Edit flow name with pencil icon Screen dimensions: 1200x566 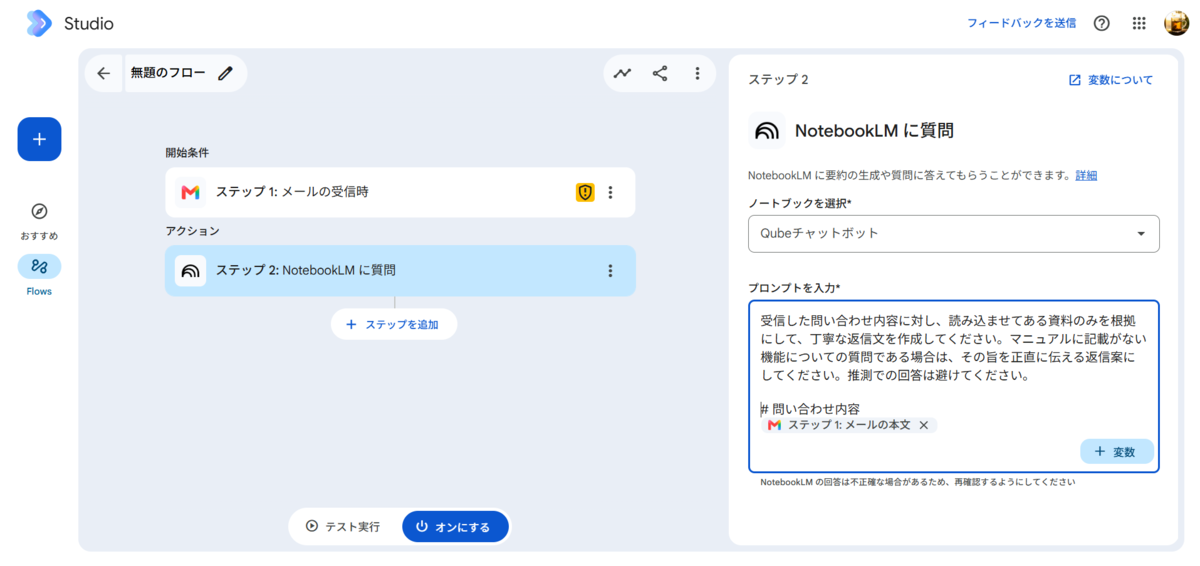click(226, 73)
